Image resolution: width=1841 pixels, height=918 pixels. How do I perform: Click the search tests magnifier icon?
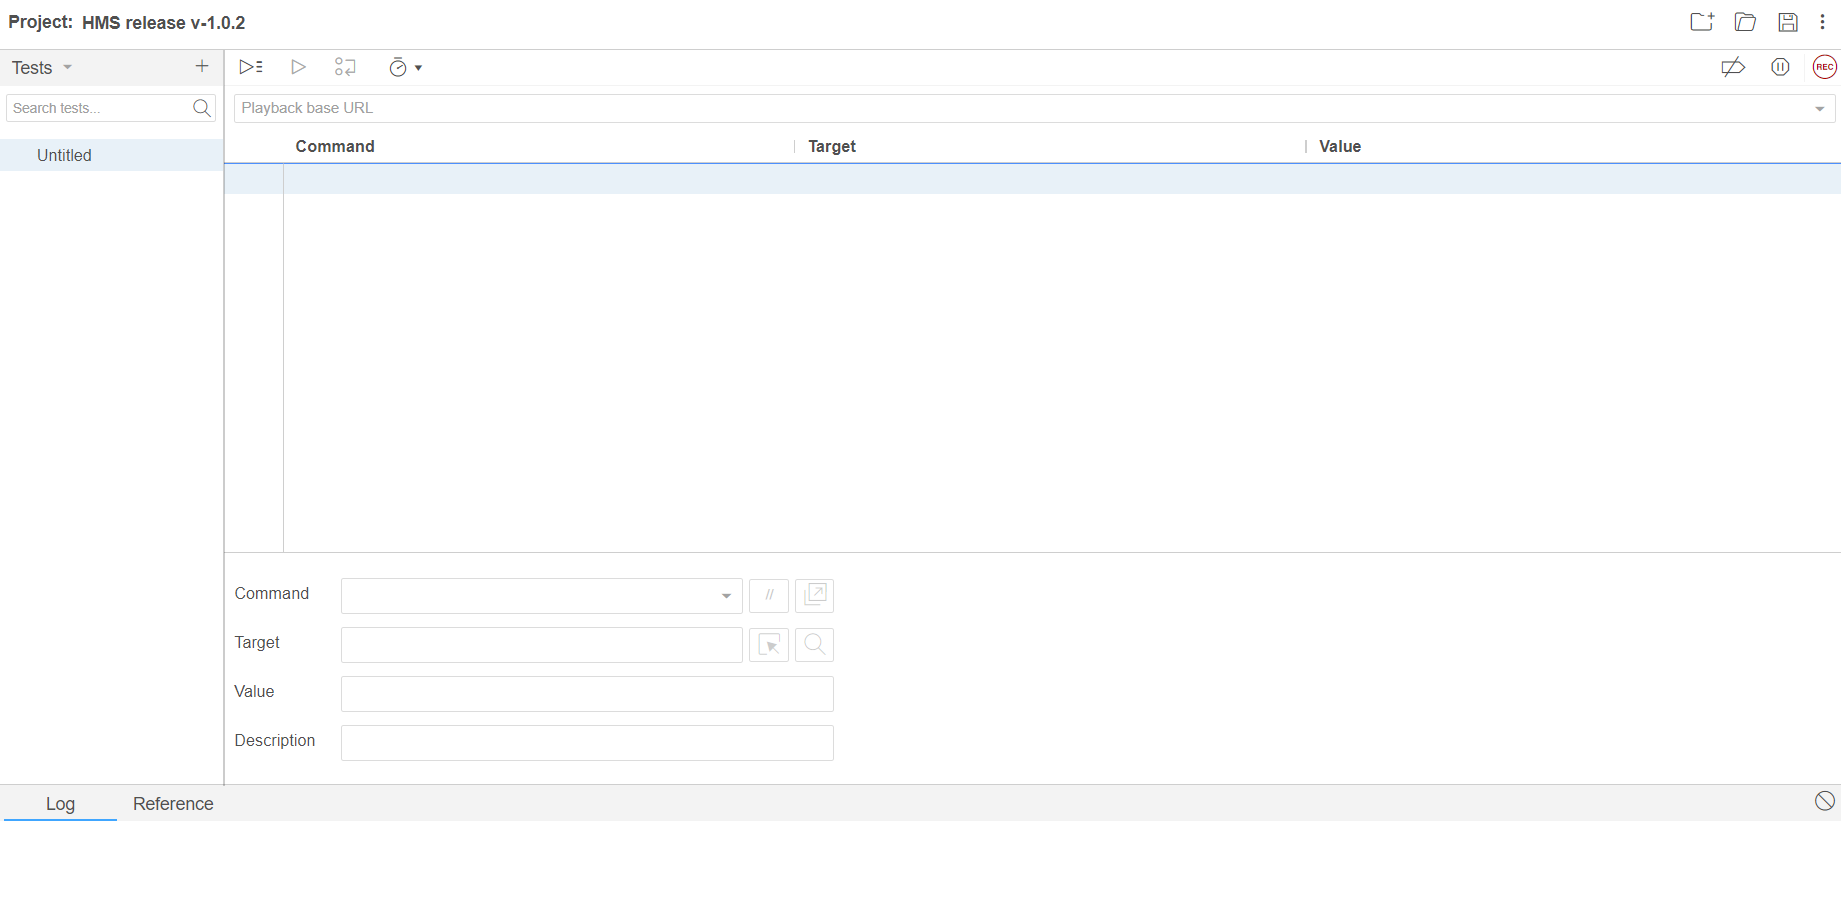(202, 108)
